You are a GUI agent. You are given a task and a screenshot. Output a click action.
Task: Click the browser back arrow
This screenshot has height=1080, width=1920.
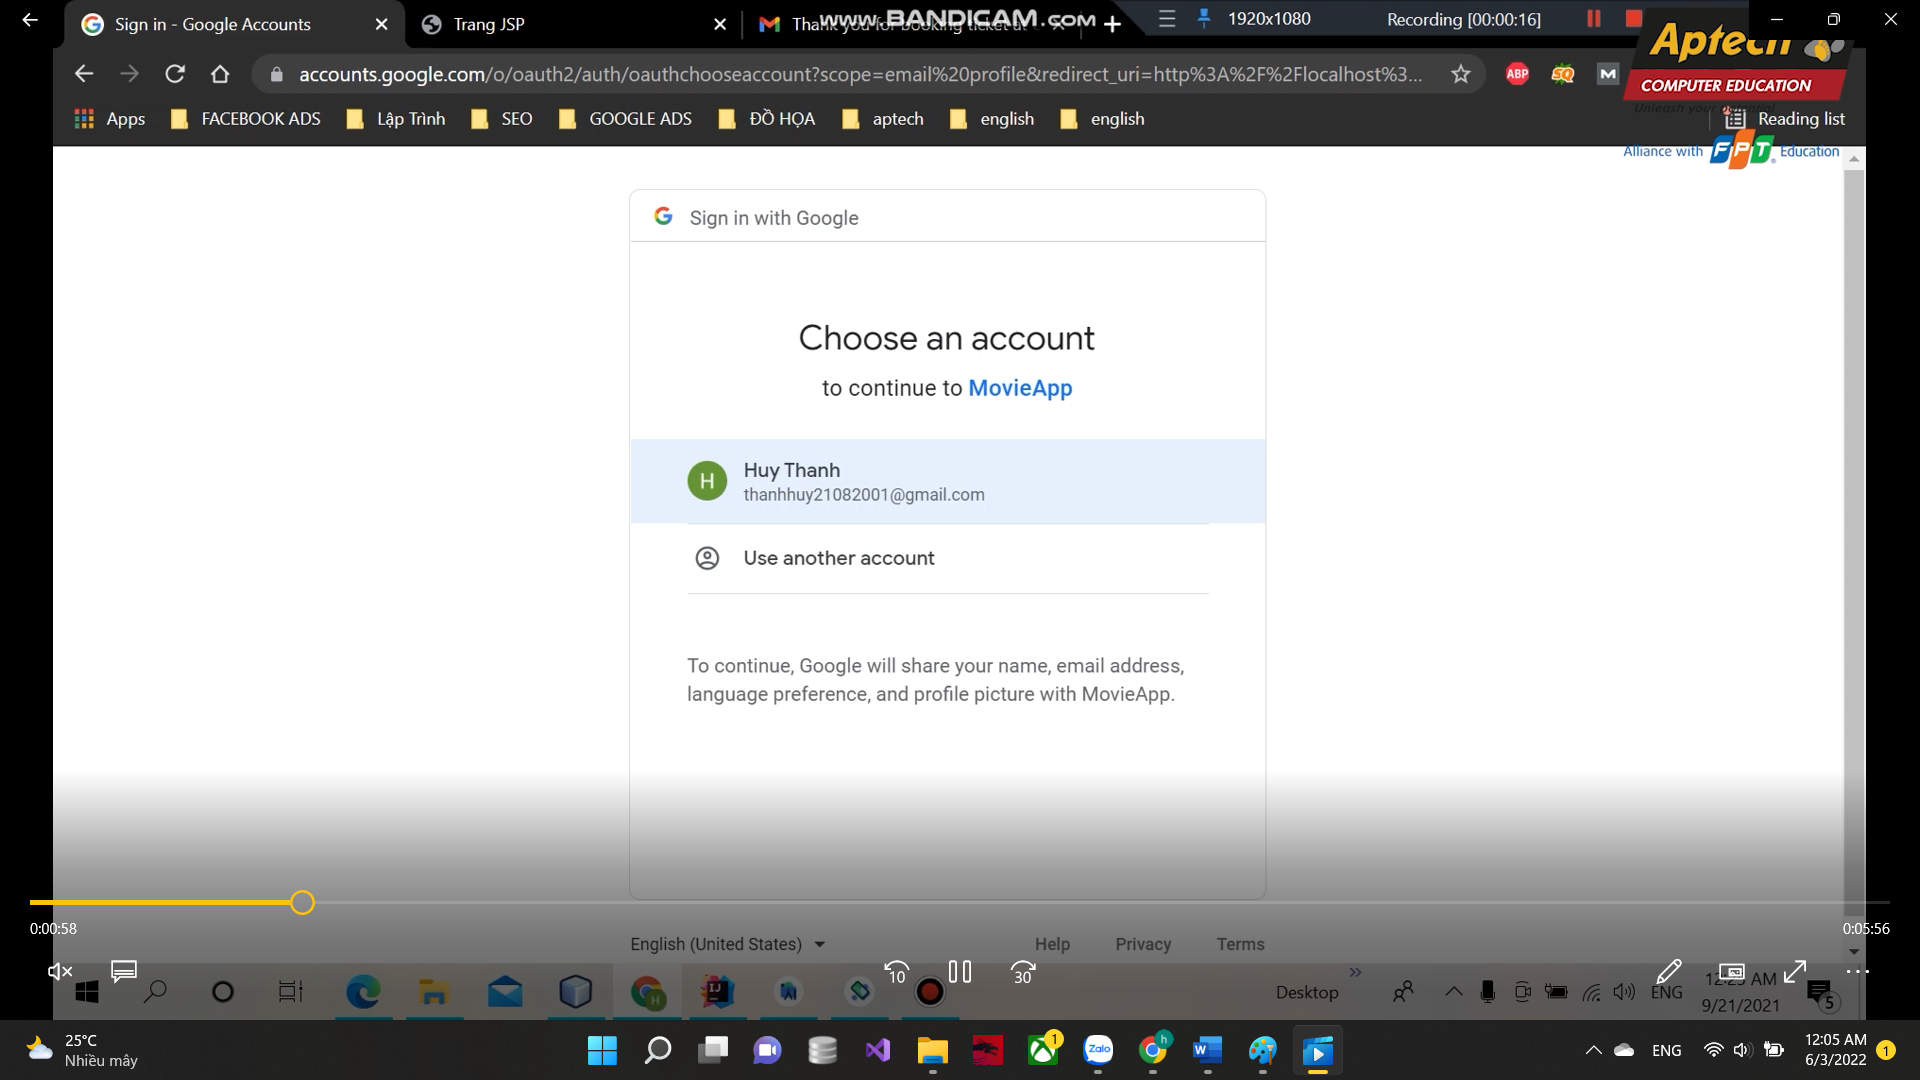(84, 74)
